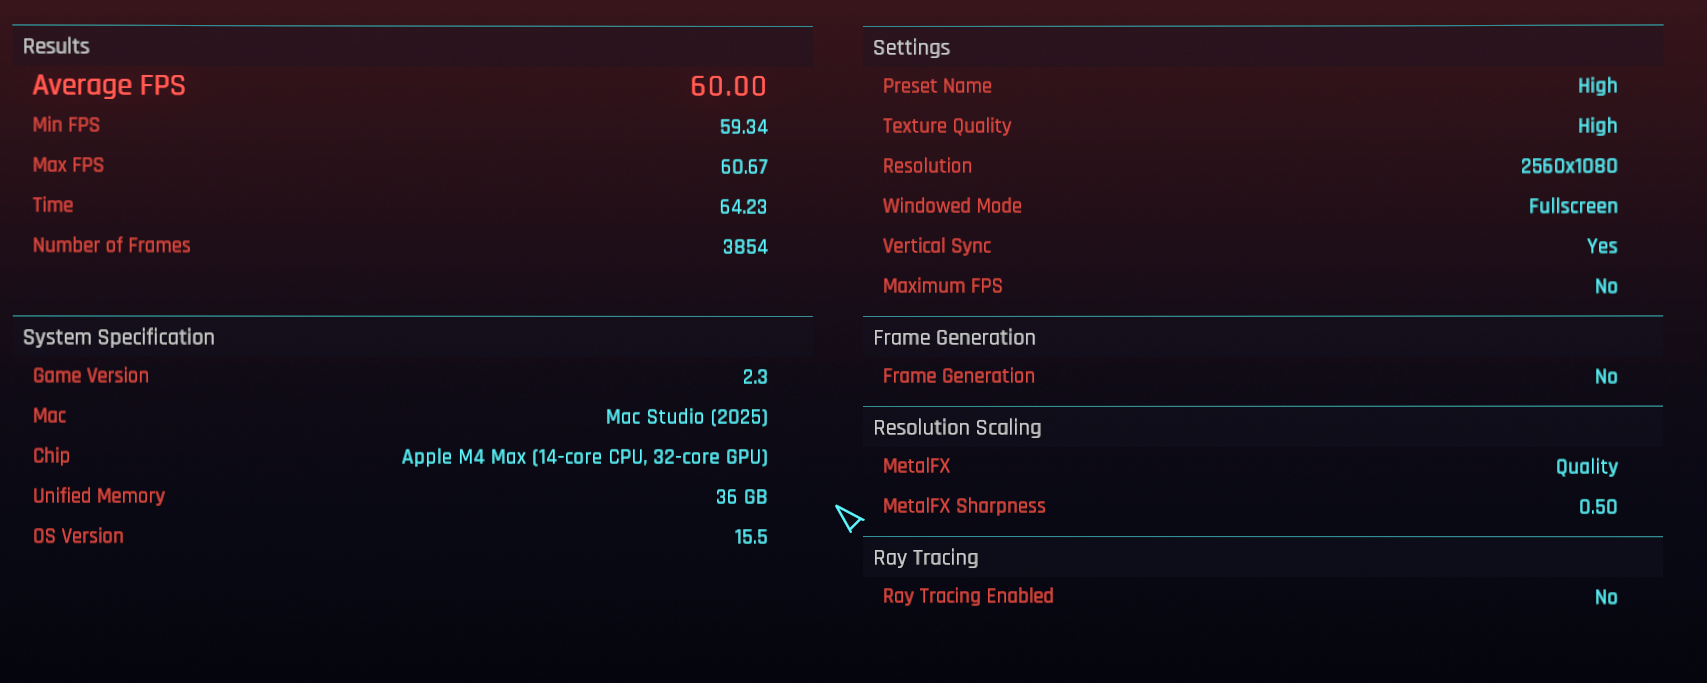The width and height of the screenshot is (1707, 683).
Task: Select the Windowed Mode Fullscreen value
Action: click(x=1573, y=206)
